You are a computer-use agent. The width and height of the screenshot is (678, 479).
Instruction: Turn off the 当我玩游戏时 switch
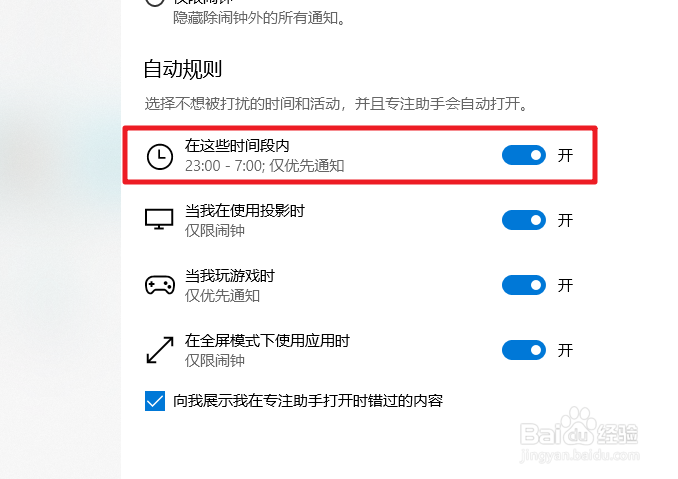coord(524,285)
